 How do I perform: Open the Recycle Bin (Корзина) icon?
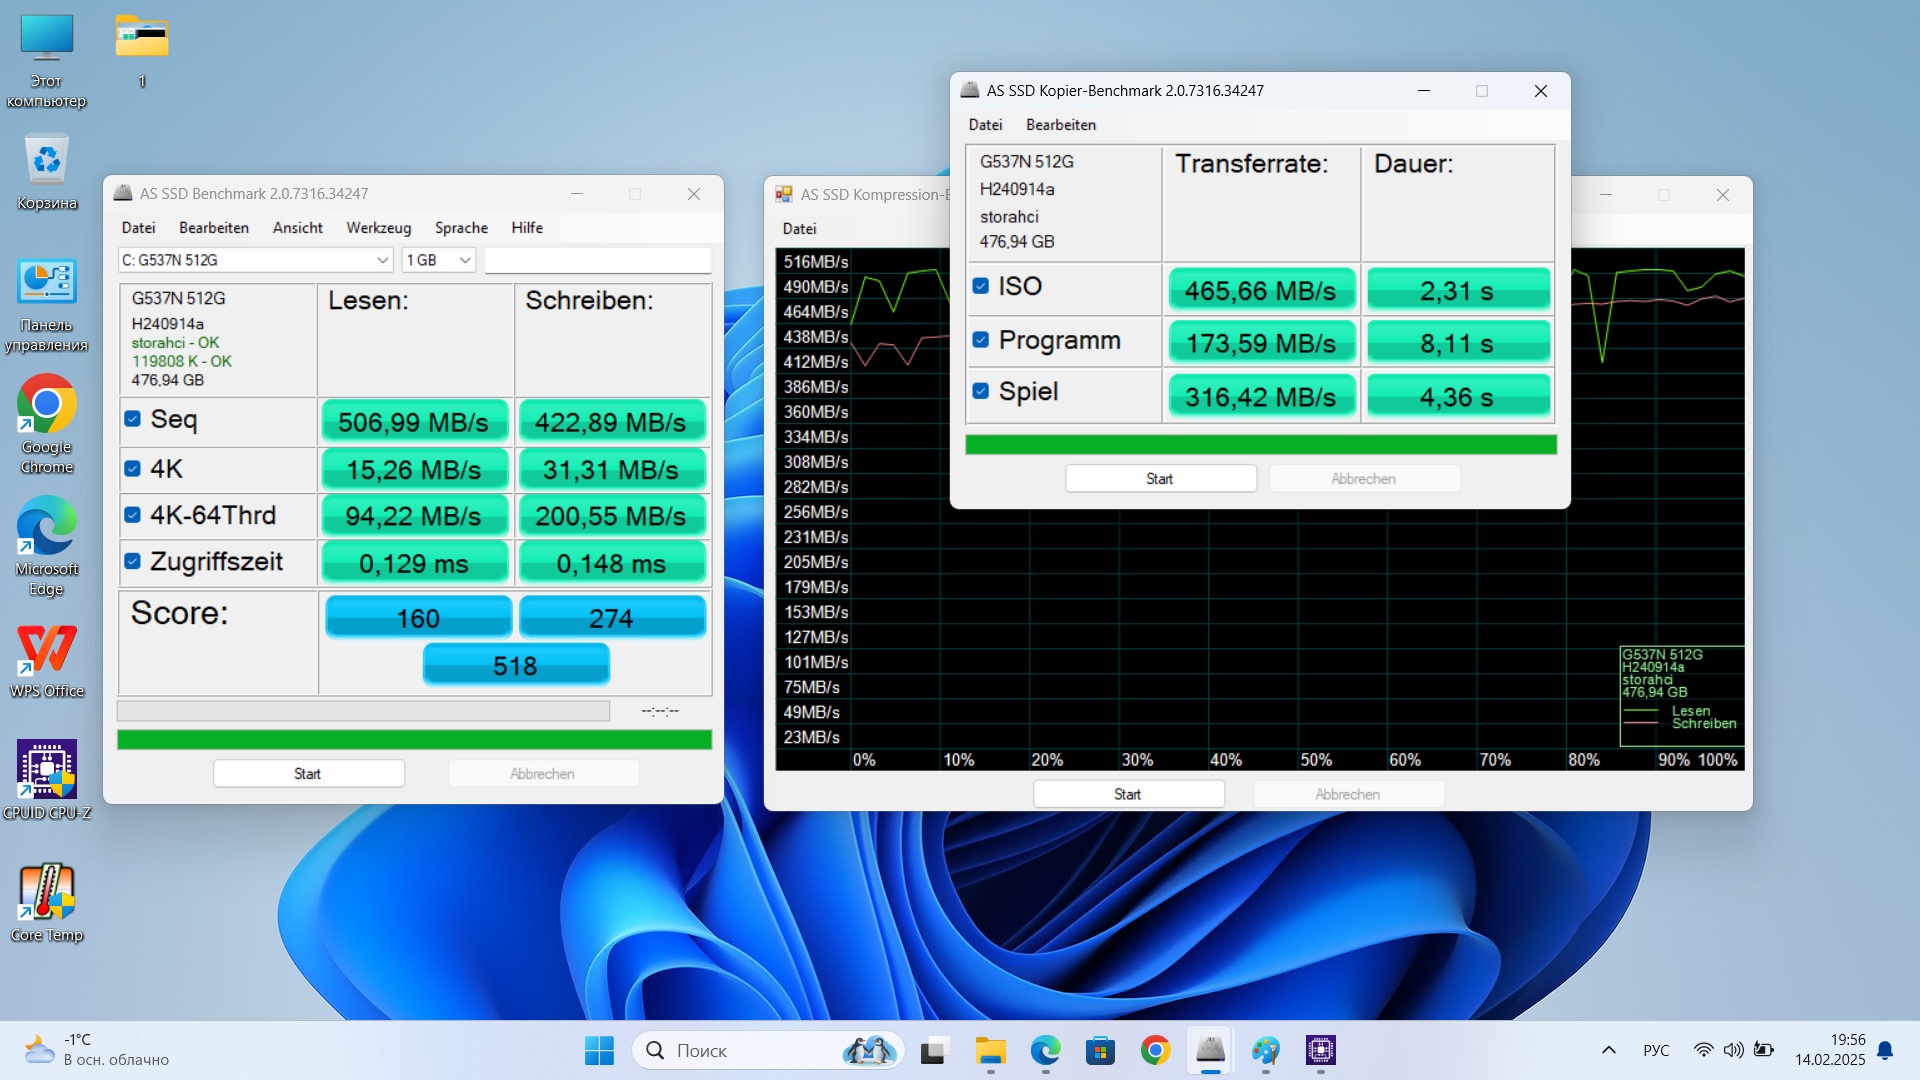point(46,161)
